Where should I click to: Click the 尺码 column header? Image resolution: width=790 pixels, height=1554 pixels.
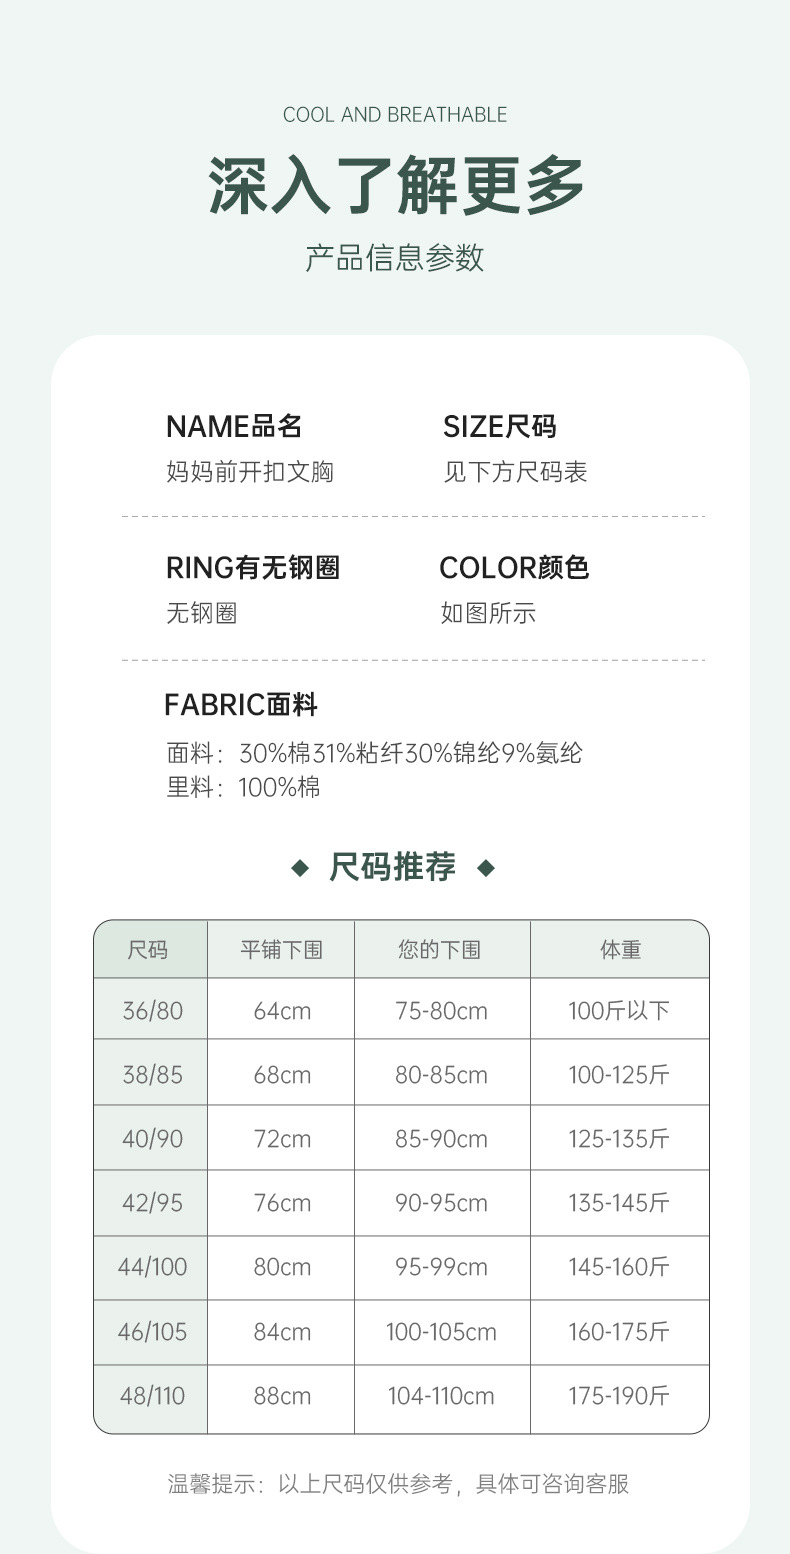148,949
